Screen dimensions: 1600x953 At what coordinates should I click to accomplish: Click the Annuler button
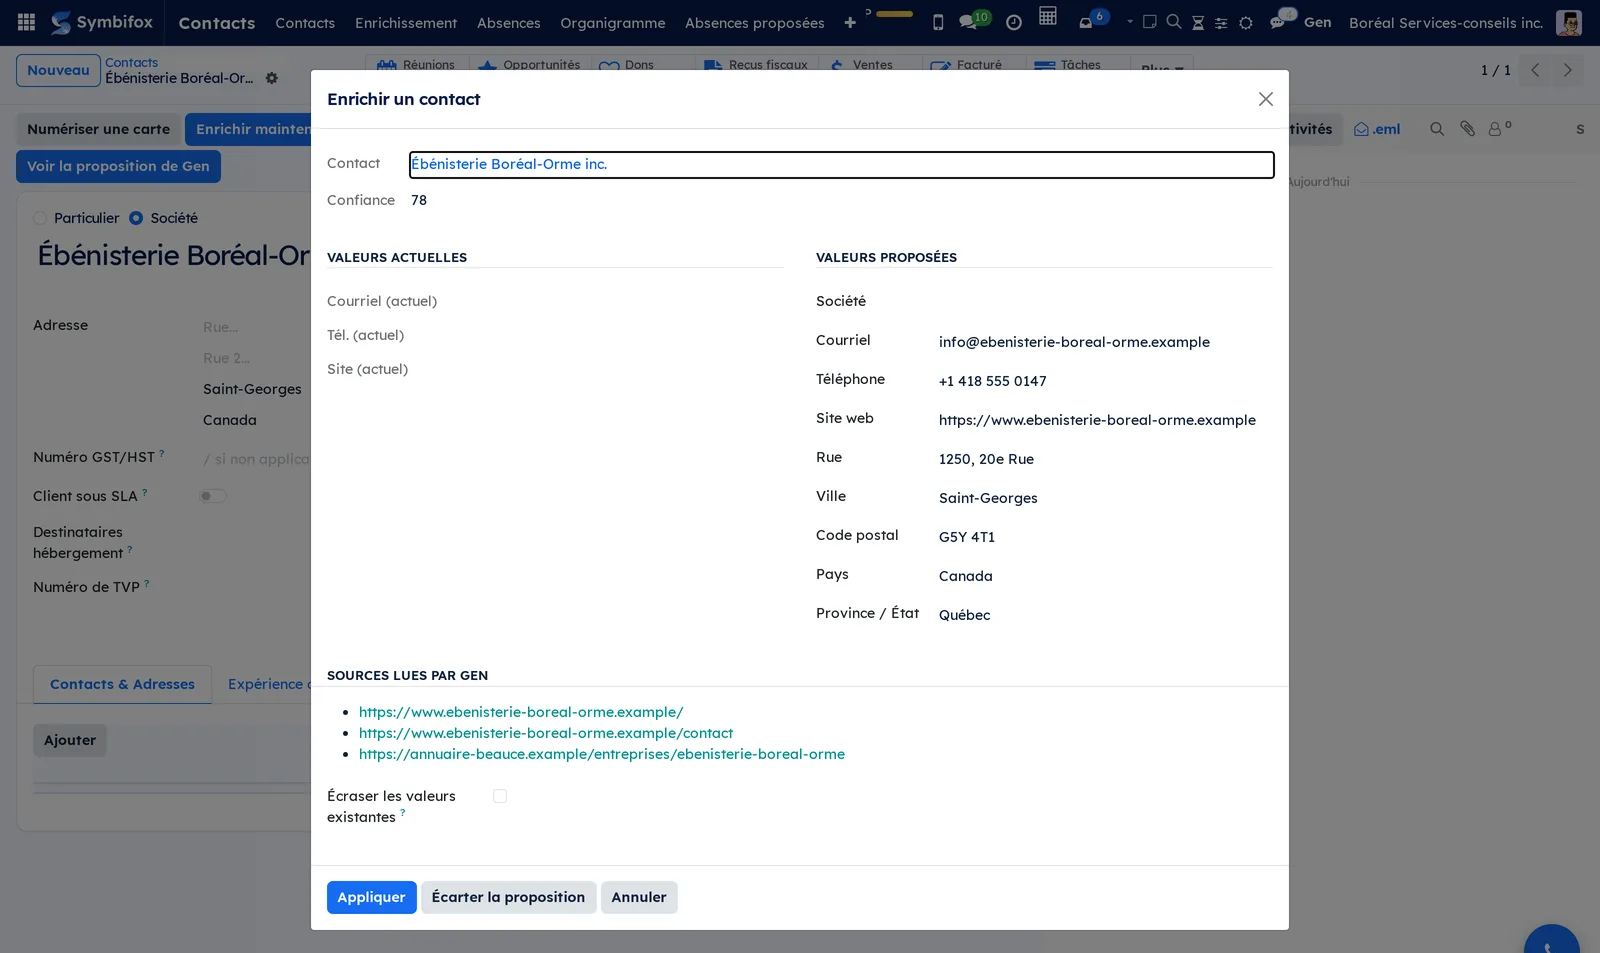point(639,897)
